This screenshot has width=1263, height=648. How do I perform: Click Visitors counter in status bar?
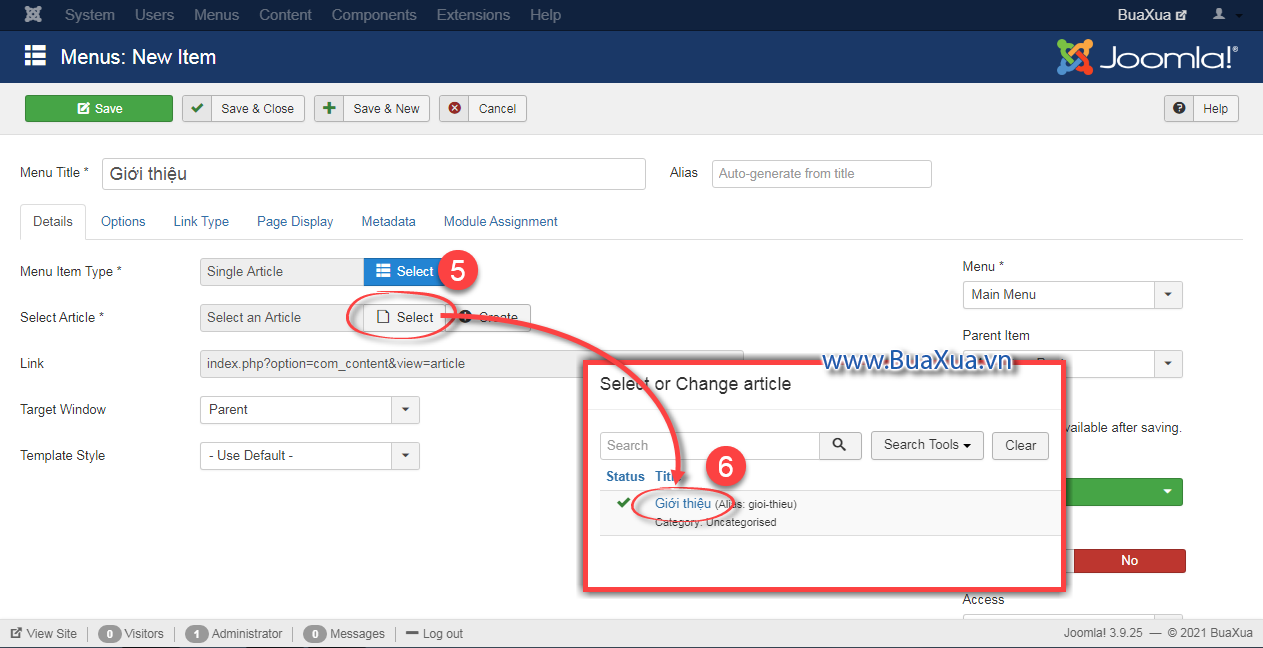click(x=131, y=633)
